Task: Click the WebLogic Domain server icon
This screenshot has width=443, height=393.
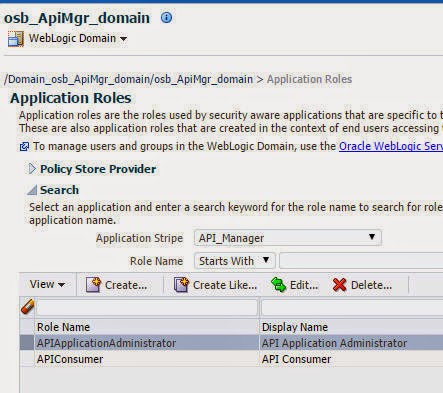Action: [16, 38]
